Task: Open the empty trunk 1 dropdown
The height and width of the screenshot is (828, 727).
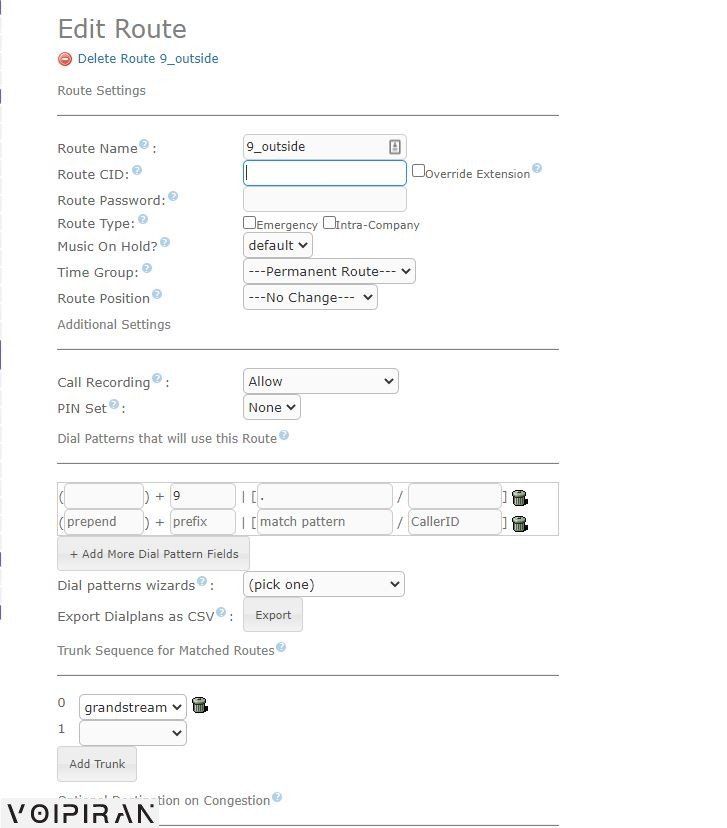Action: click(133, 733)
